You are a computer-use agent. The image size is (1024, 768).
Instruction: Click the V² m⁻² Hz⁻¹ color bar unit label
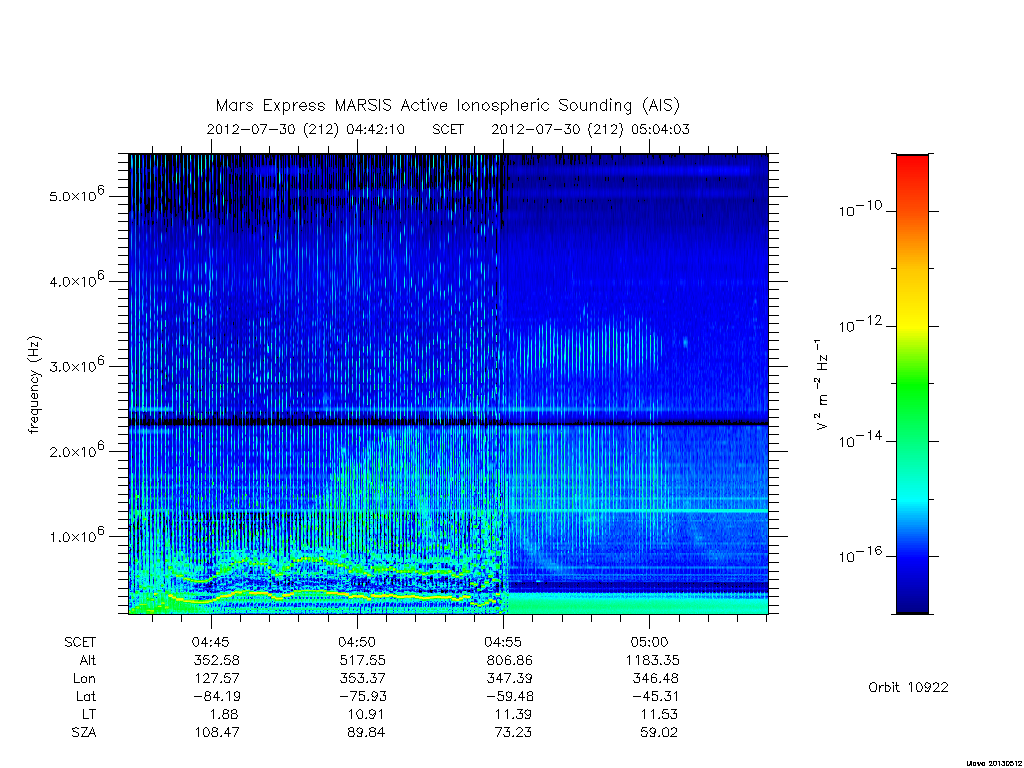822,384
